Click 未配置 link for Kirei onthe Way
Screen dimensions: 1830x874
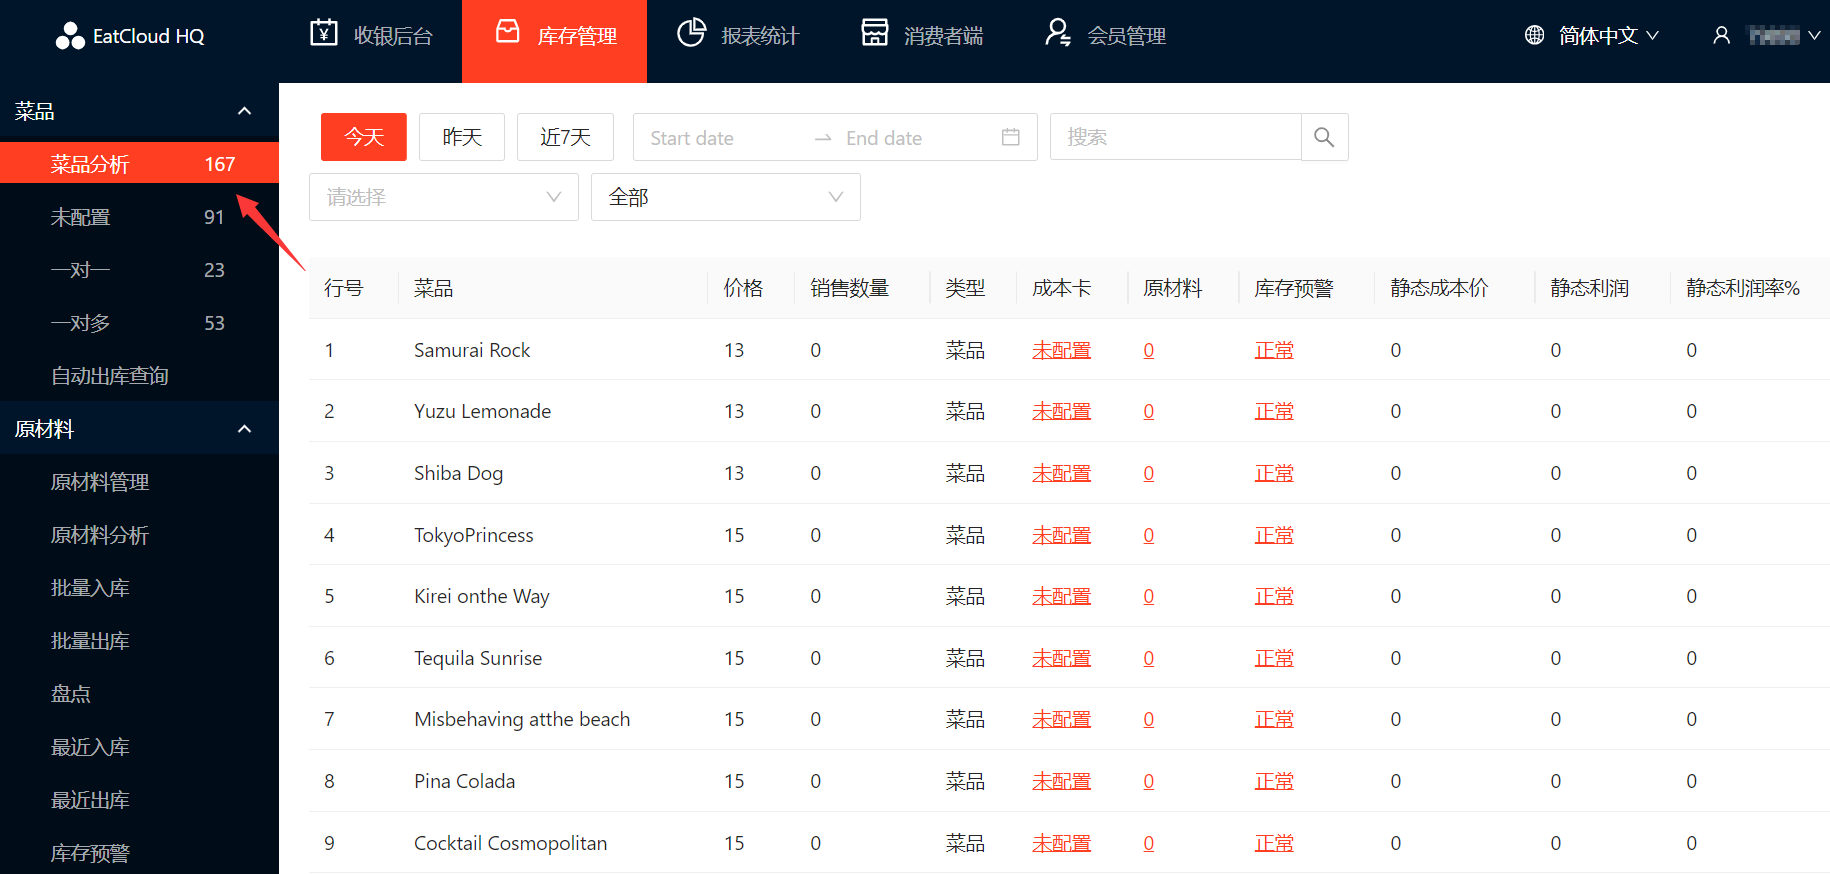pyautogui.click(x=1061, y=596)
